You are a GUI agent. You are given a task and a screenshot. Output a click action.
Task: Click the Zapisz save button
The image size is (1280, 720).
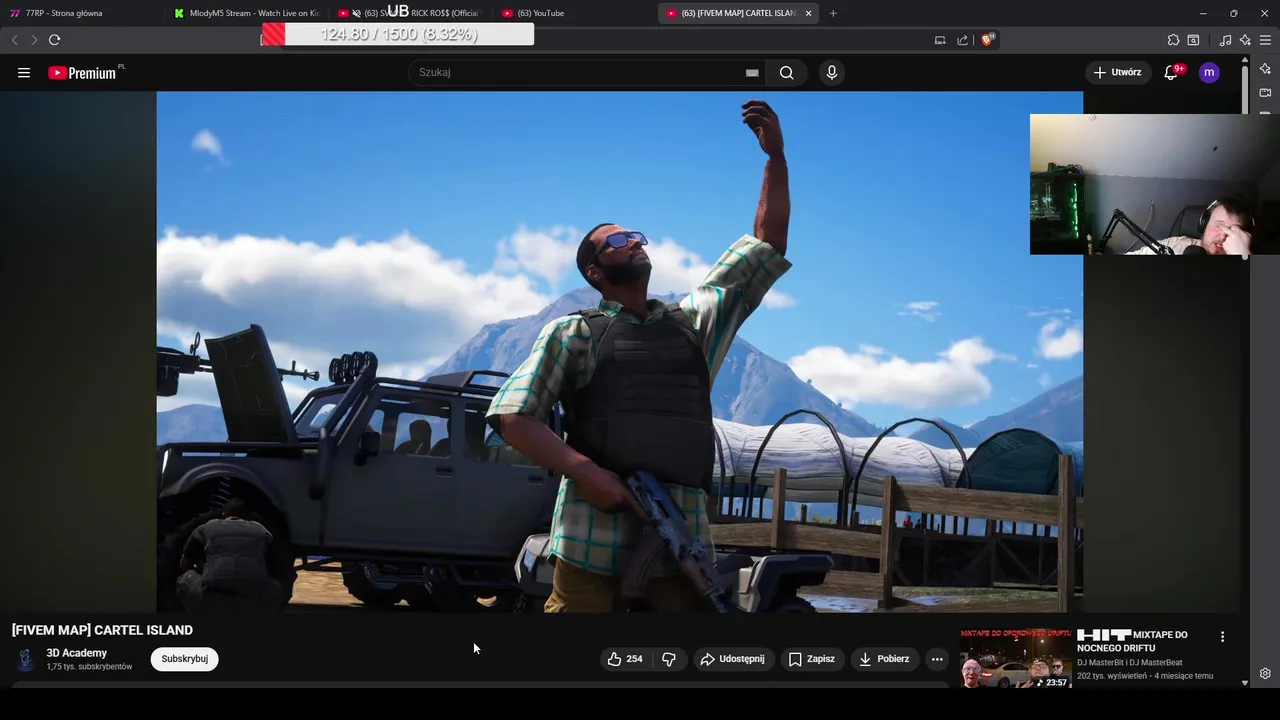[x=812, y=659]
